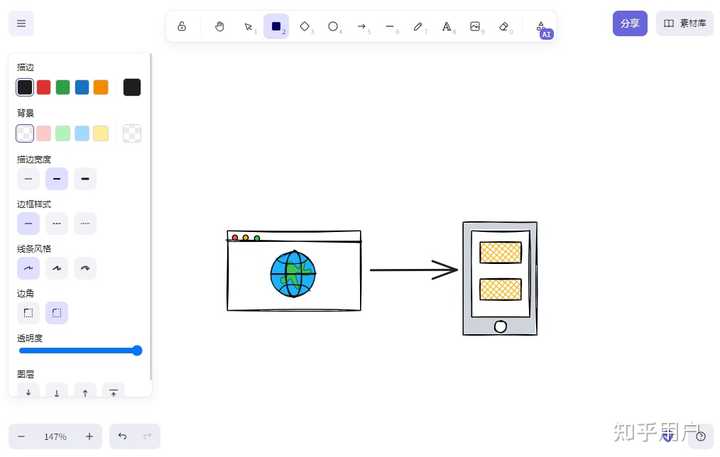Set bold stroke width
The image size is (720, 457).
[x=56, y=179]
